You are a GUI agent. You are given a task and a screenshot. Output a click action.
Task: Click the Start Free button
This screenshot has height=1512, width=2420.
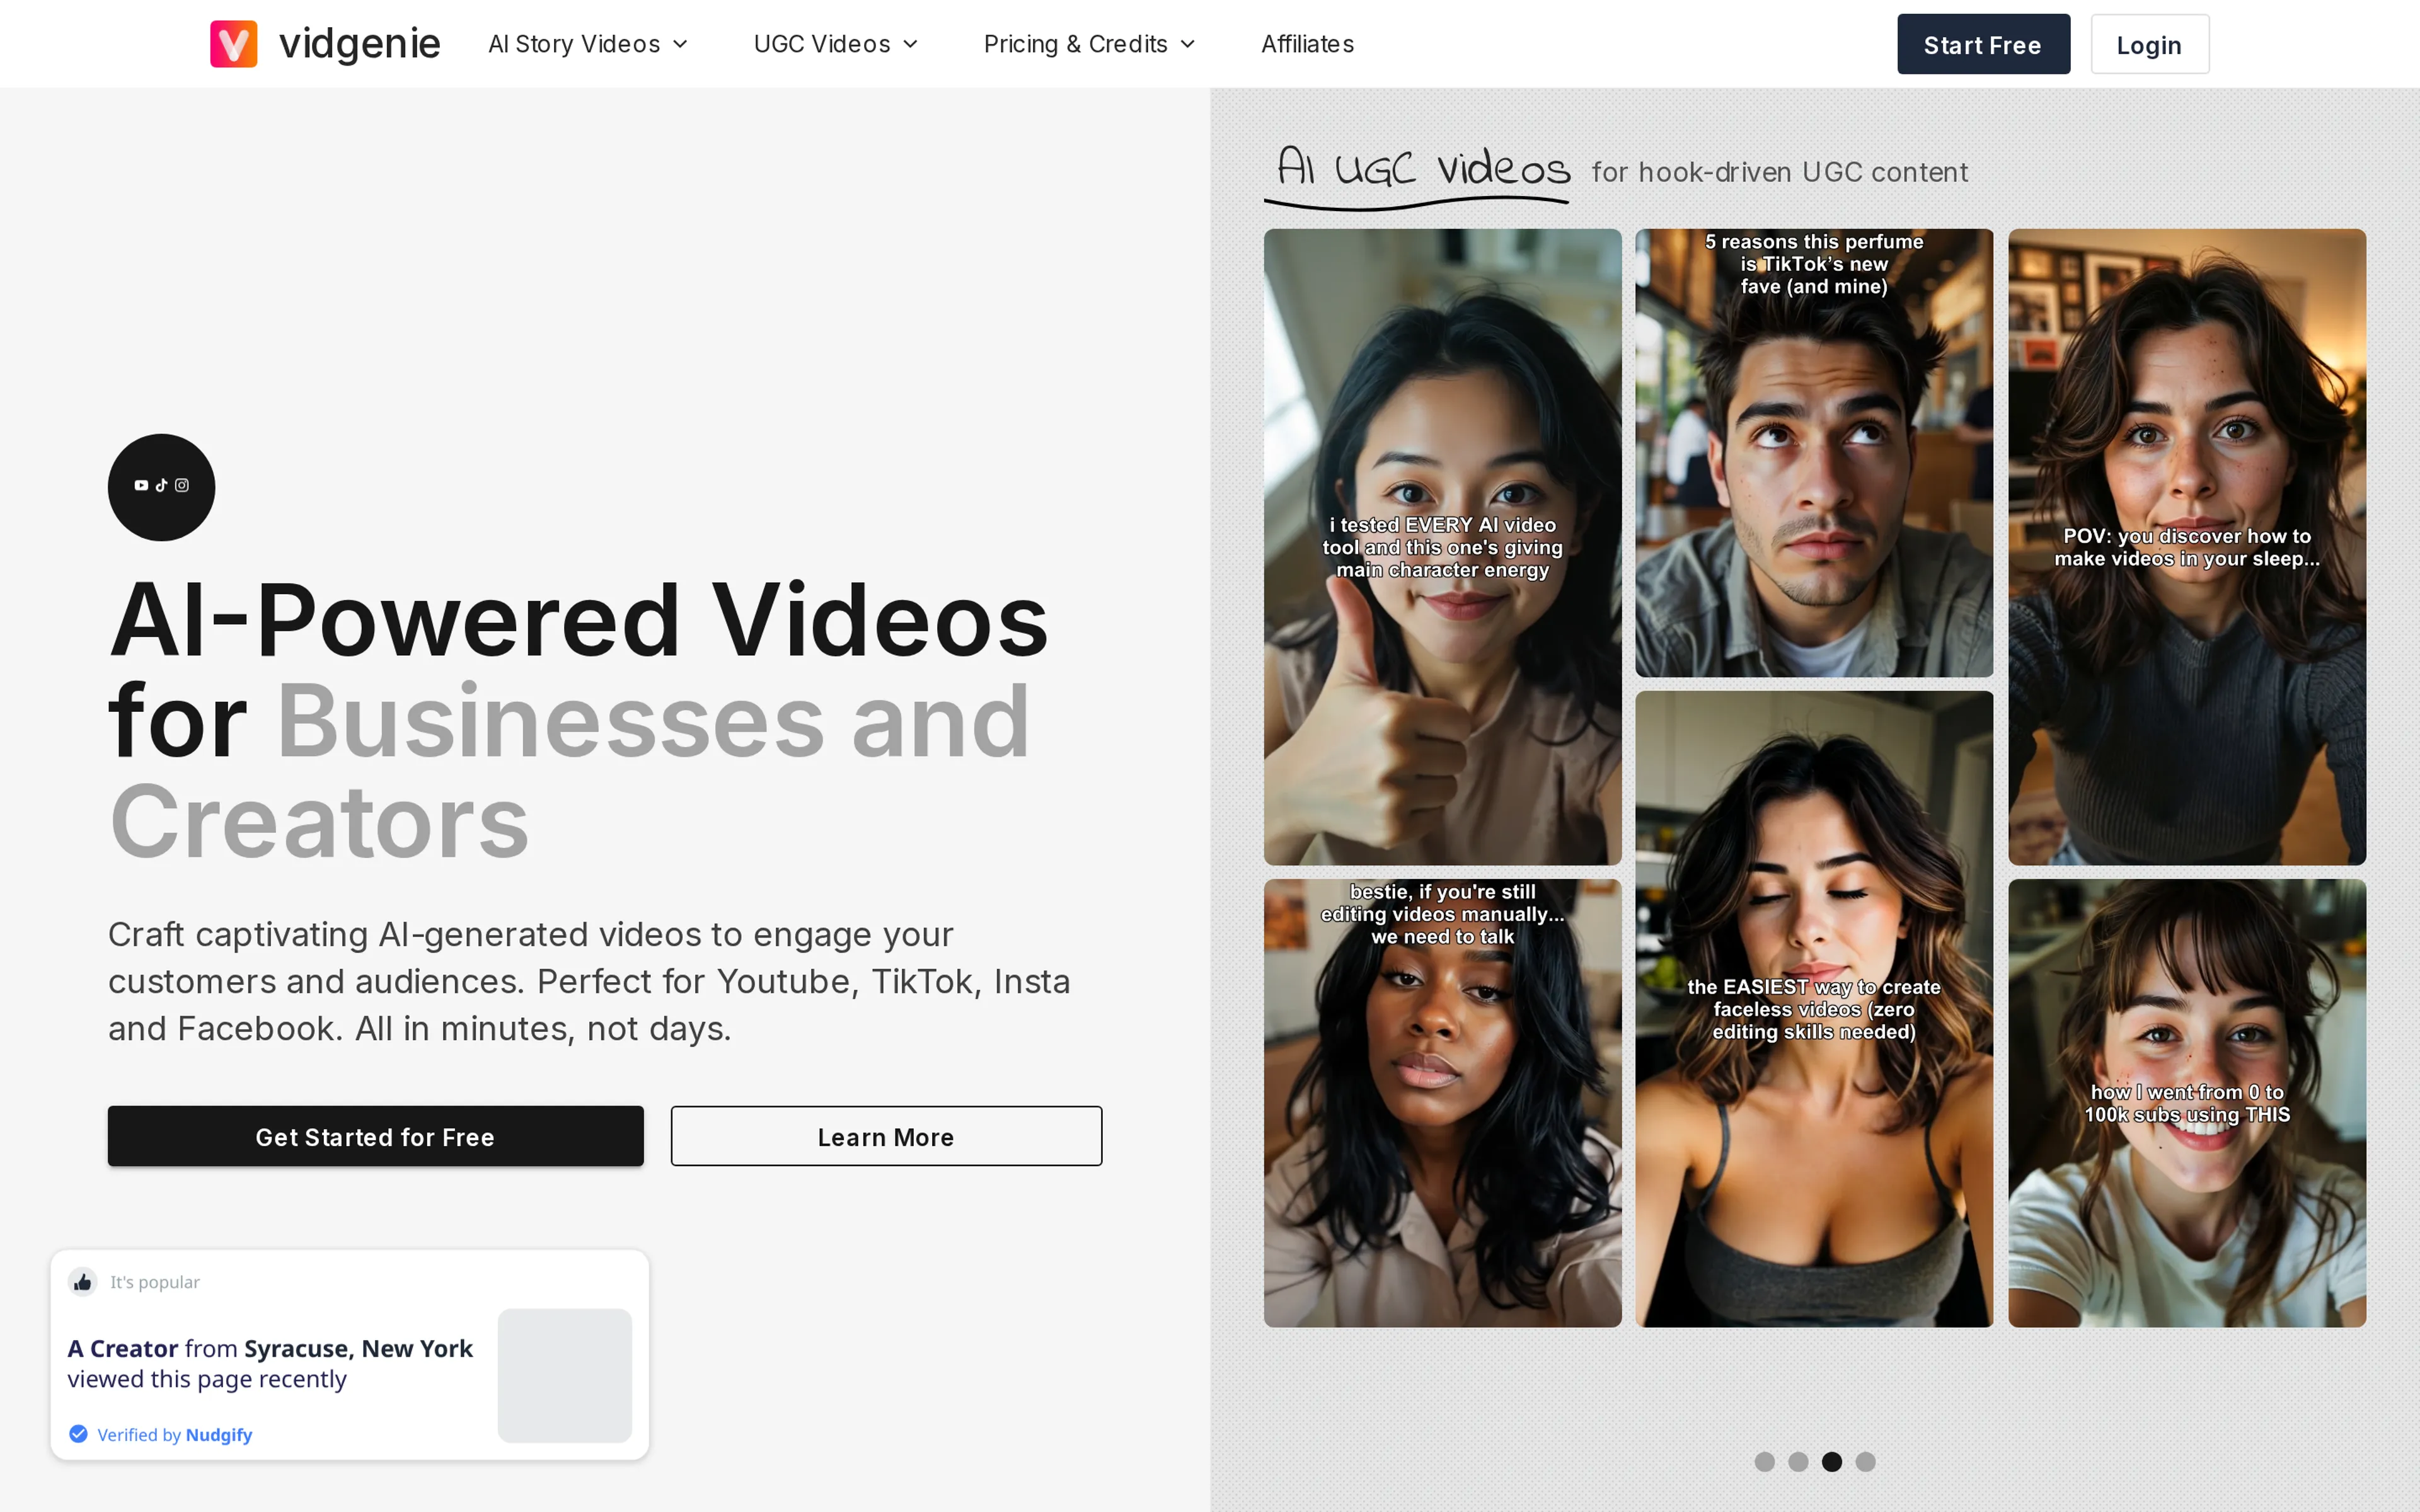point(1983,44)
